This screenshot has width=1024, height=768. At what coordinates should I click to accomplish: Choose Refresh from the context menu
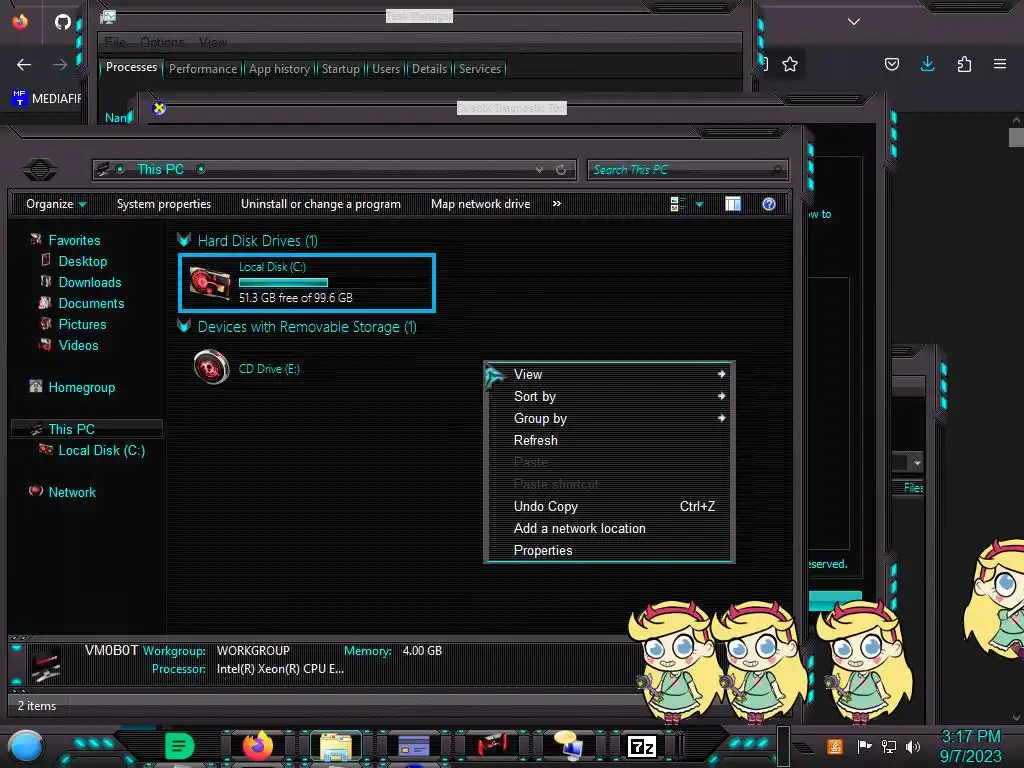click(609, 440)
